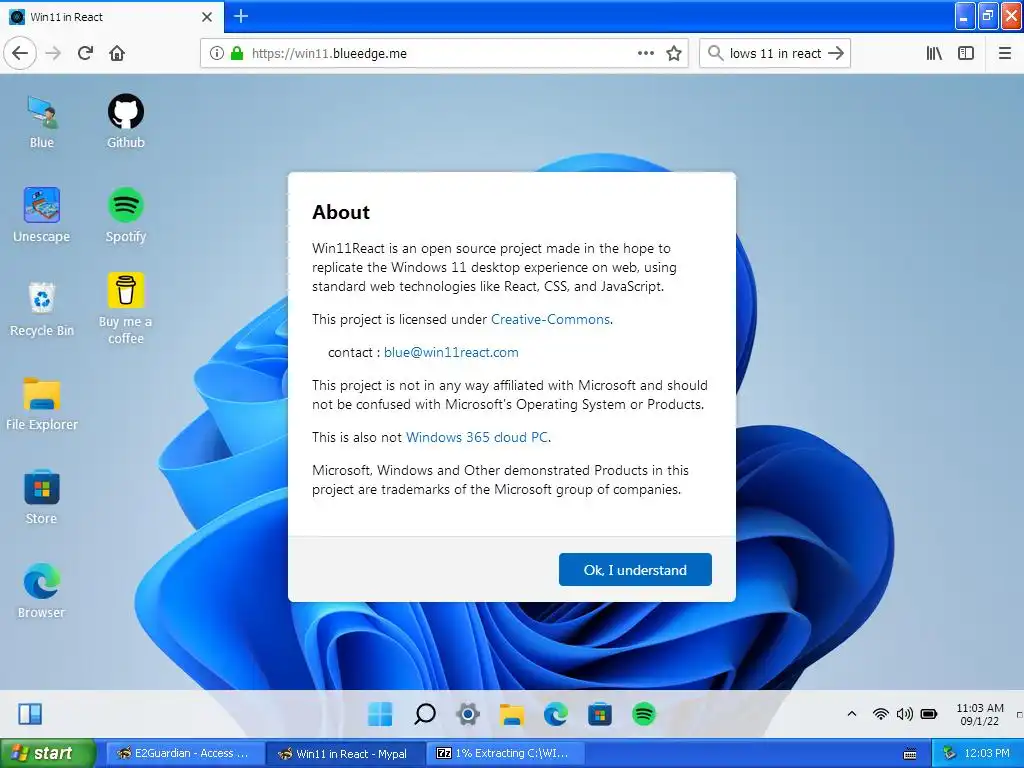This screenshot has height=768, width=1024.
Task: Click the Wi-Fi icon in Win11 tray
Action: [x=880, y=714]
